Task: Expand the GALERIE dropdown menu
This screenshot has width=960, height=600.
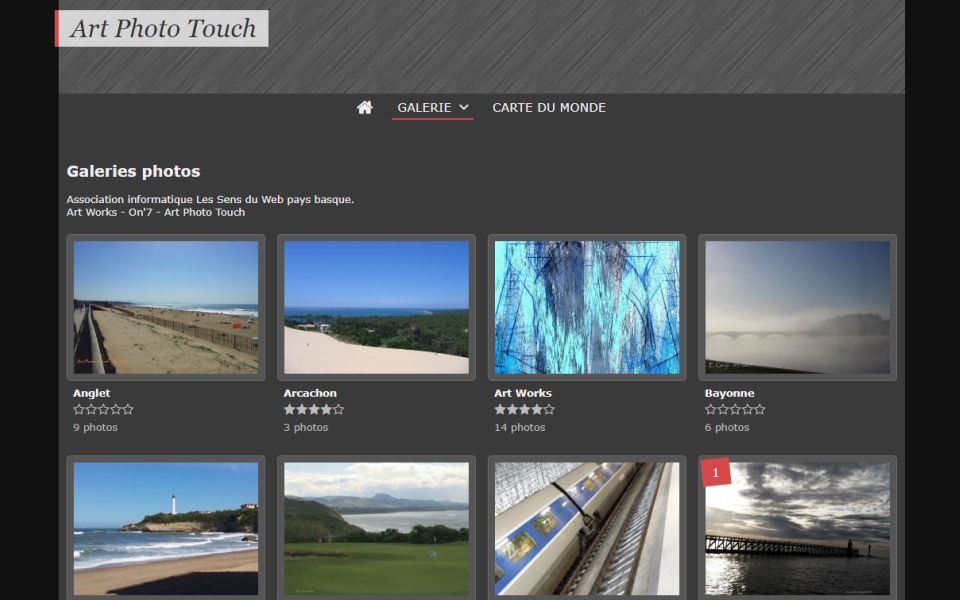Action: tap(432, 107)
